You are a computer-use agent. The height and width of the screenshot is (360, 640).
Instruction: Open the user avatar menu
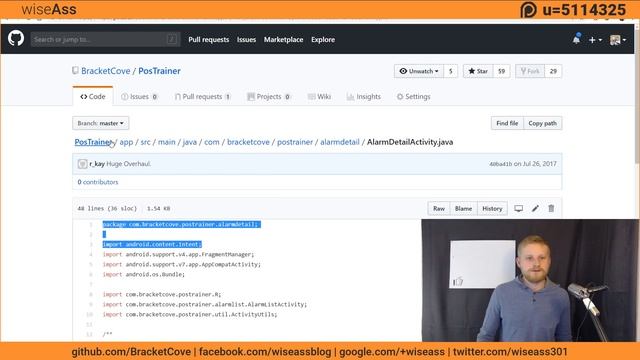click(x=618, y=40)
